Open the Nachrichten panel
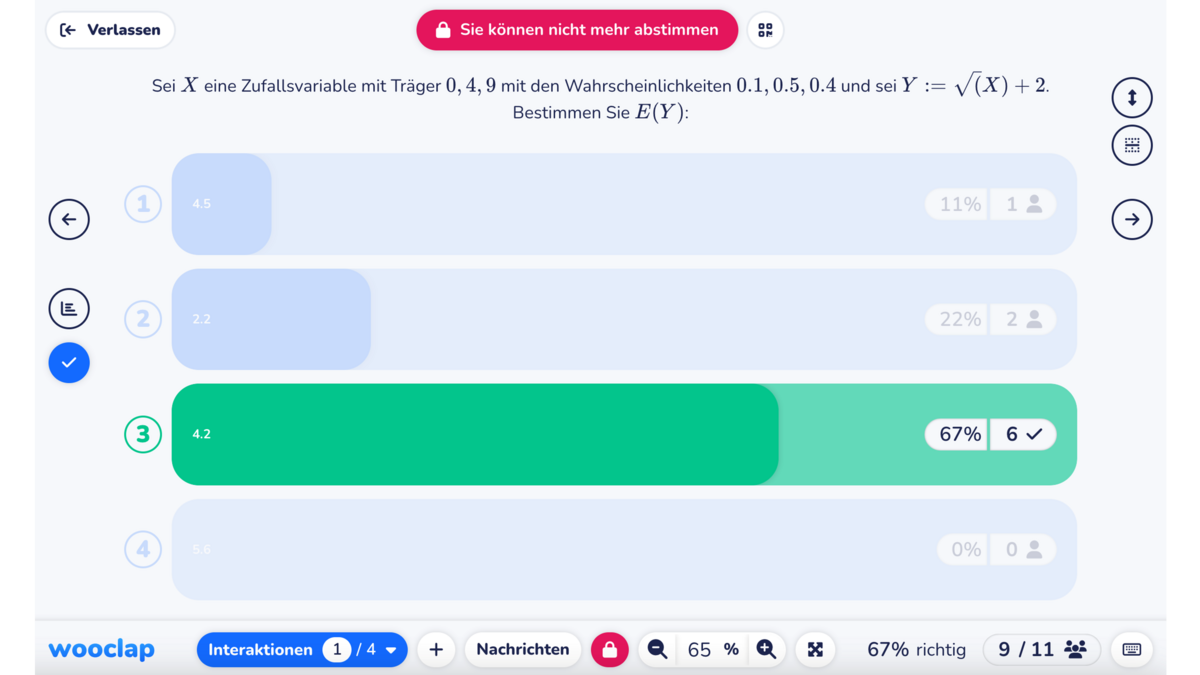Image resolution: width=1200 pixels, height=675 pixels. (x=522, y=649)
